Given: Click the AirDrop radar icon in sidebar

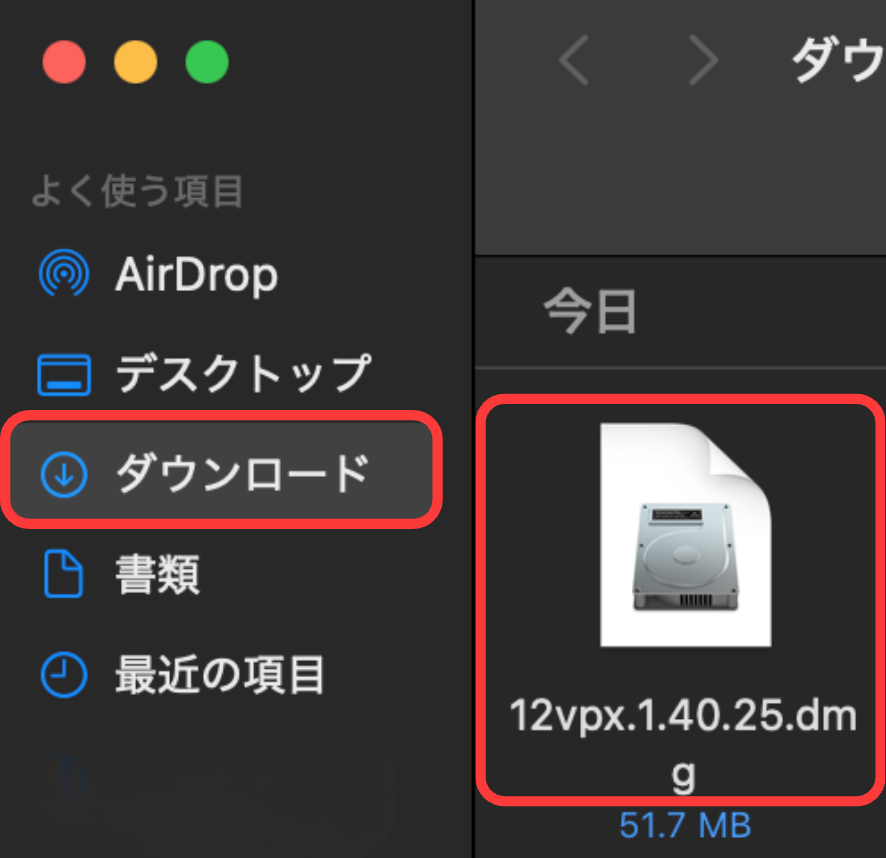Looking at the screenshot, I should pos(64,274).
